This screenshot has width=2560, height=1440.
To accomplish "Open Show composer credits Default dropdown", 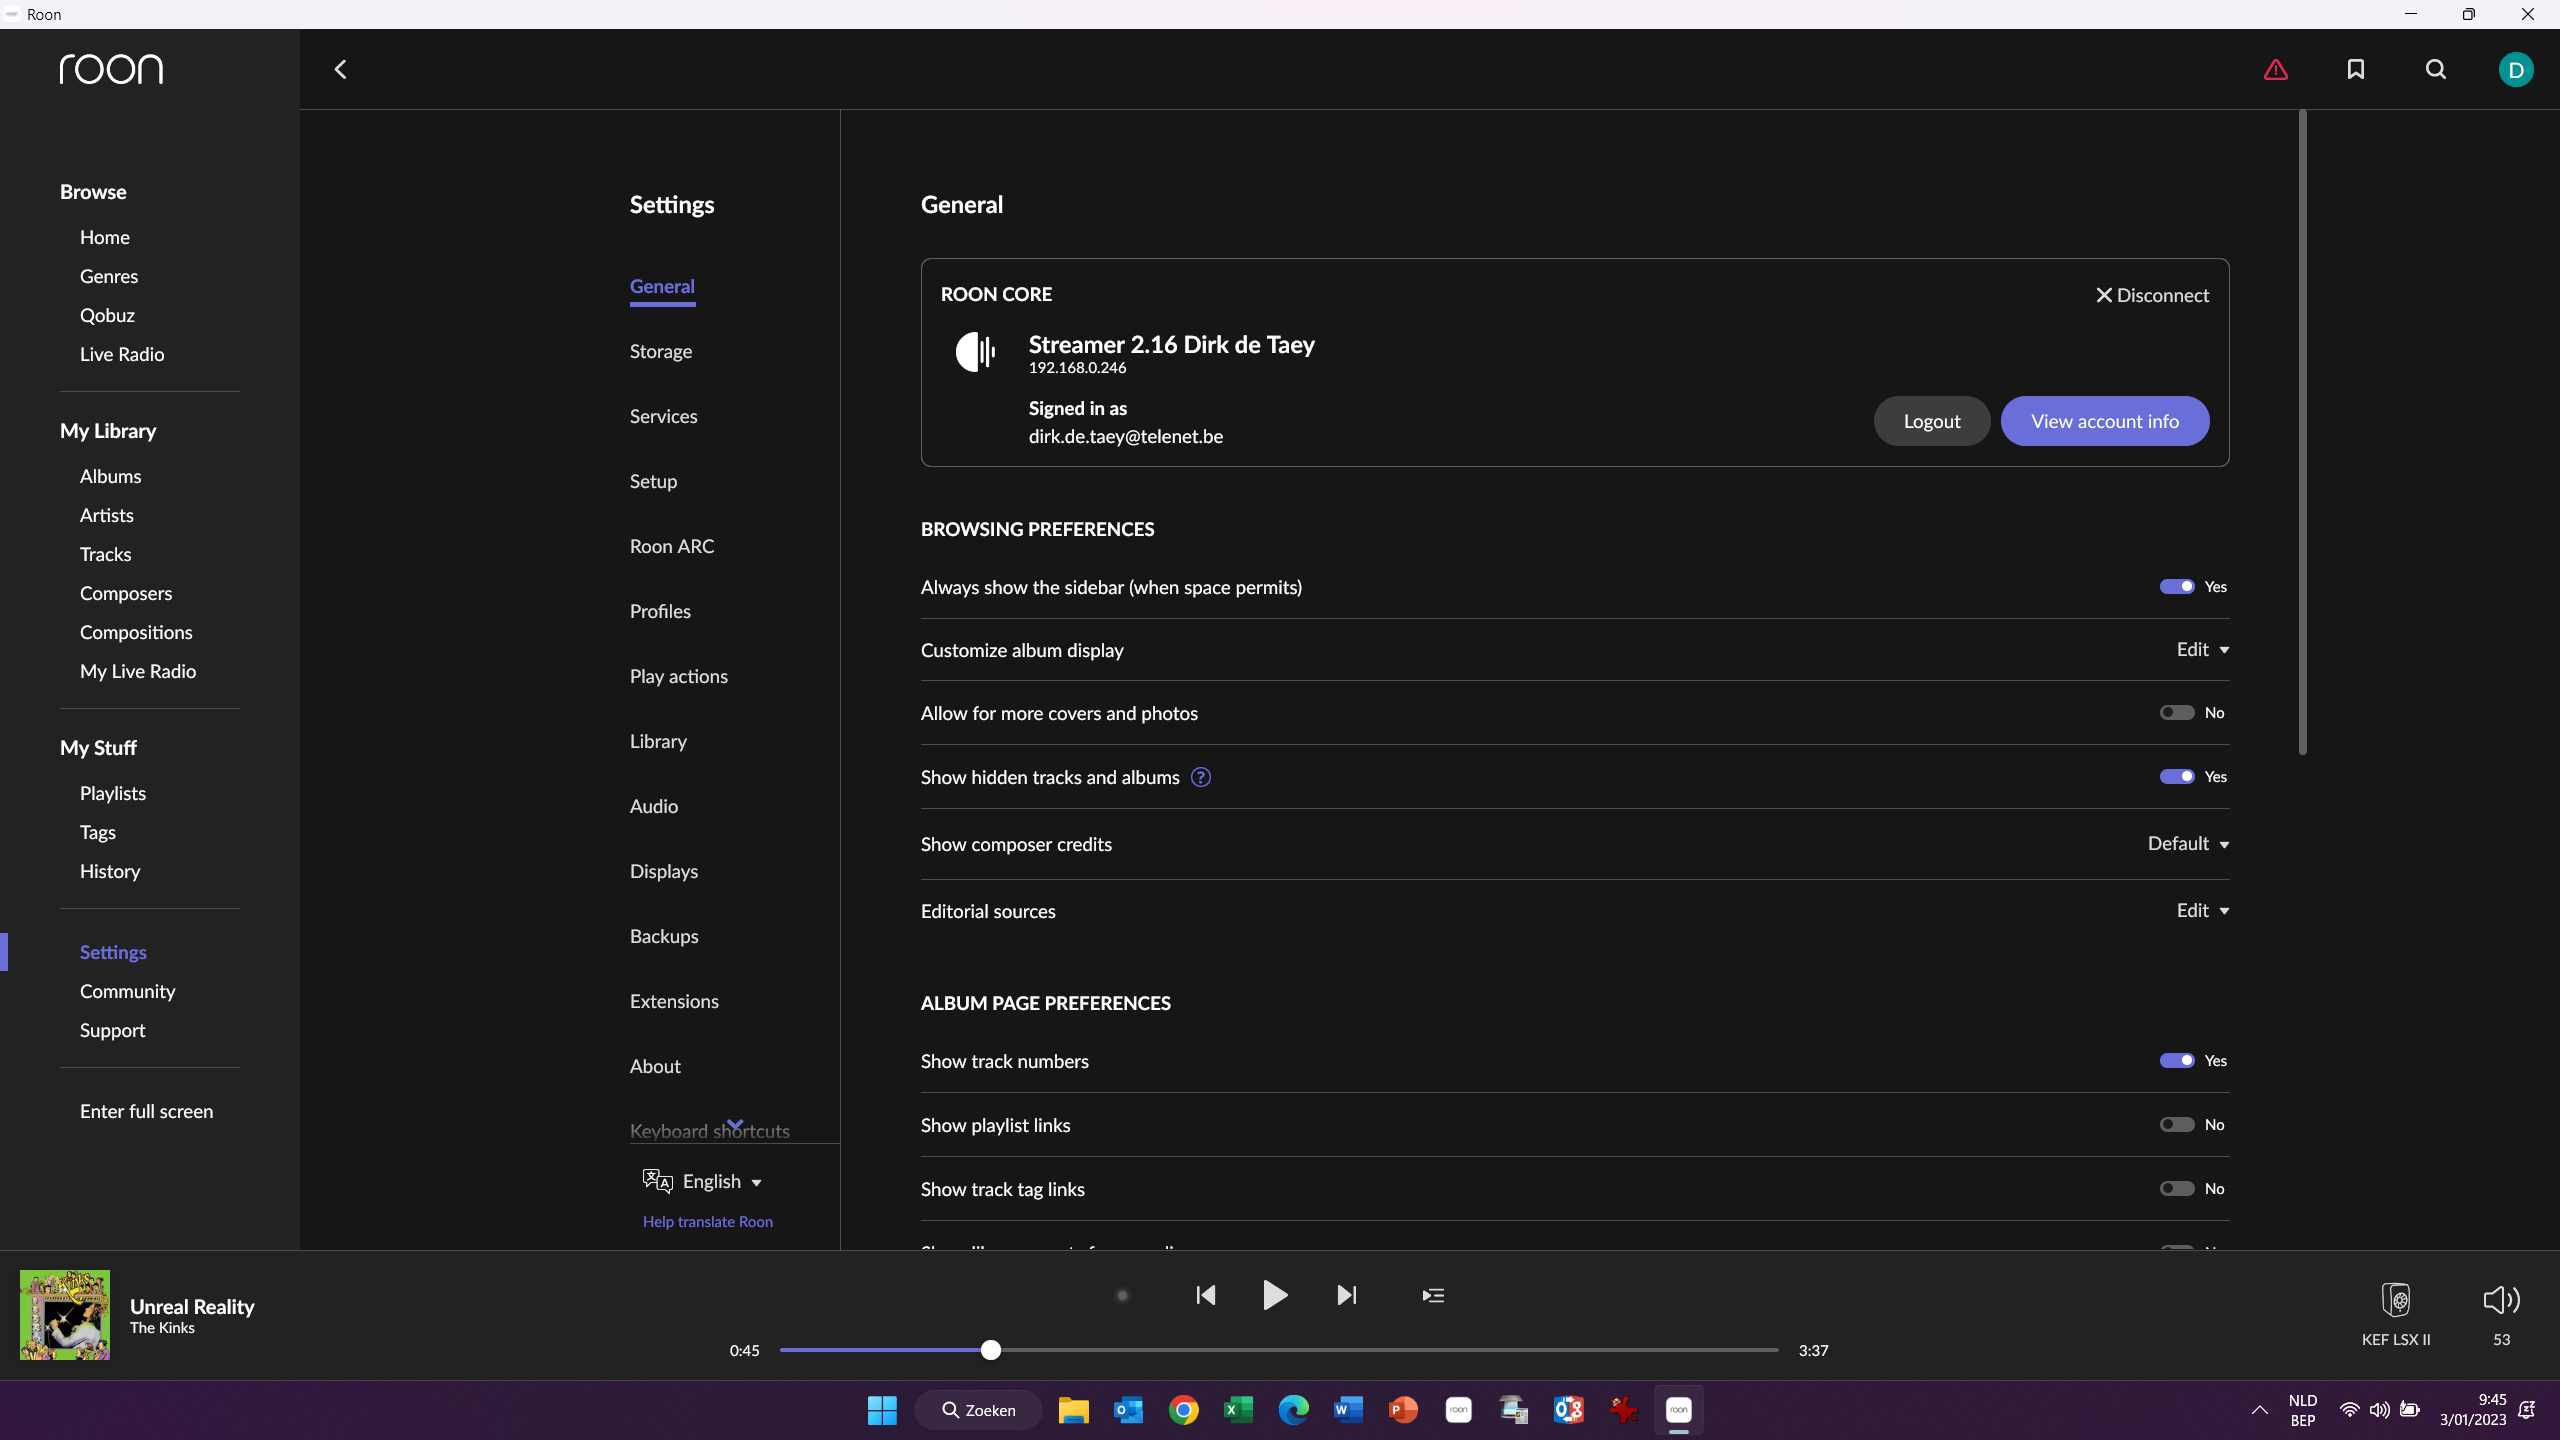I will click(2188, 844).
